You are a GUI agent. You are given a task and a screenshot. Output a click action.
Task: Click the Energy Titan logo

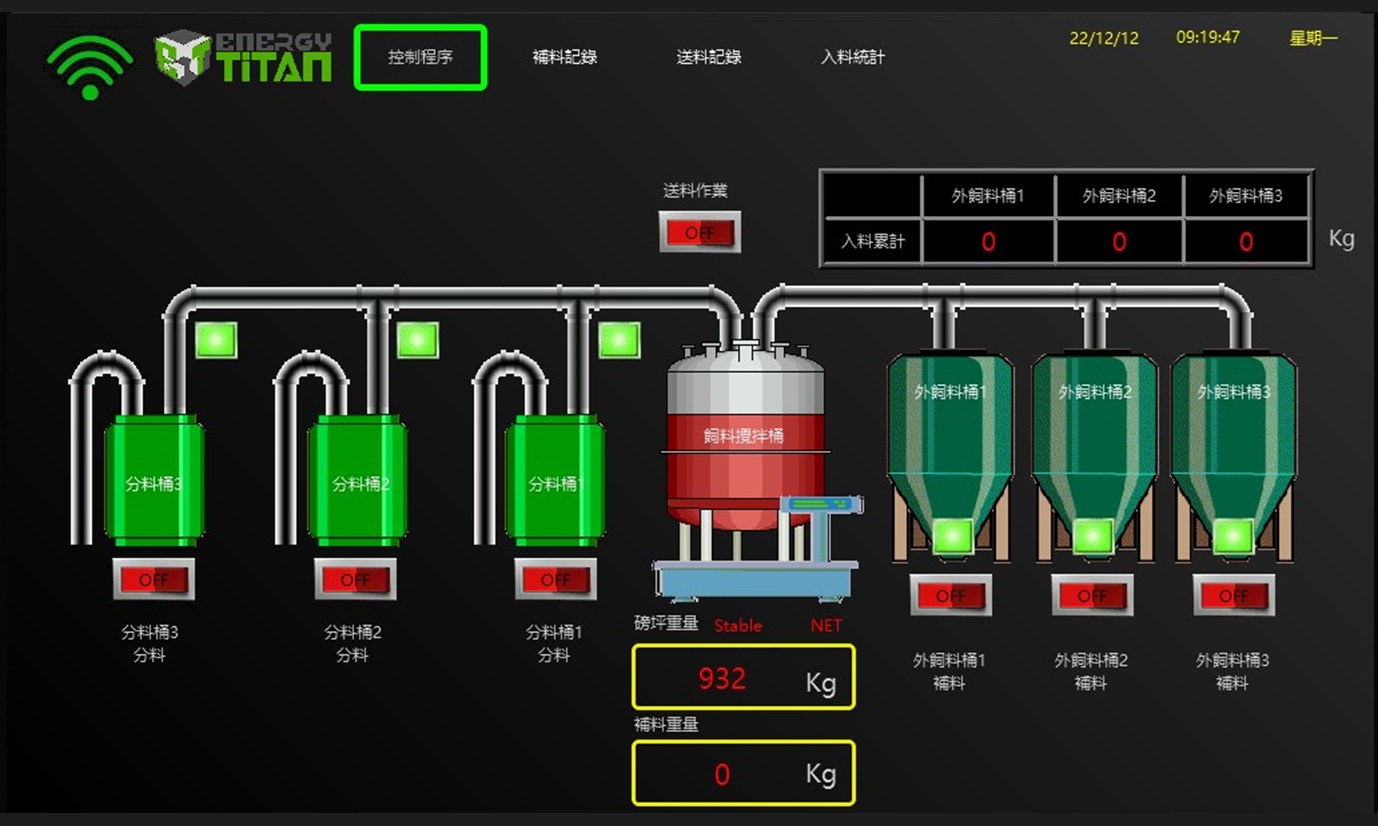coord(243,58)
